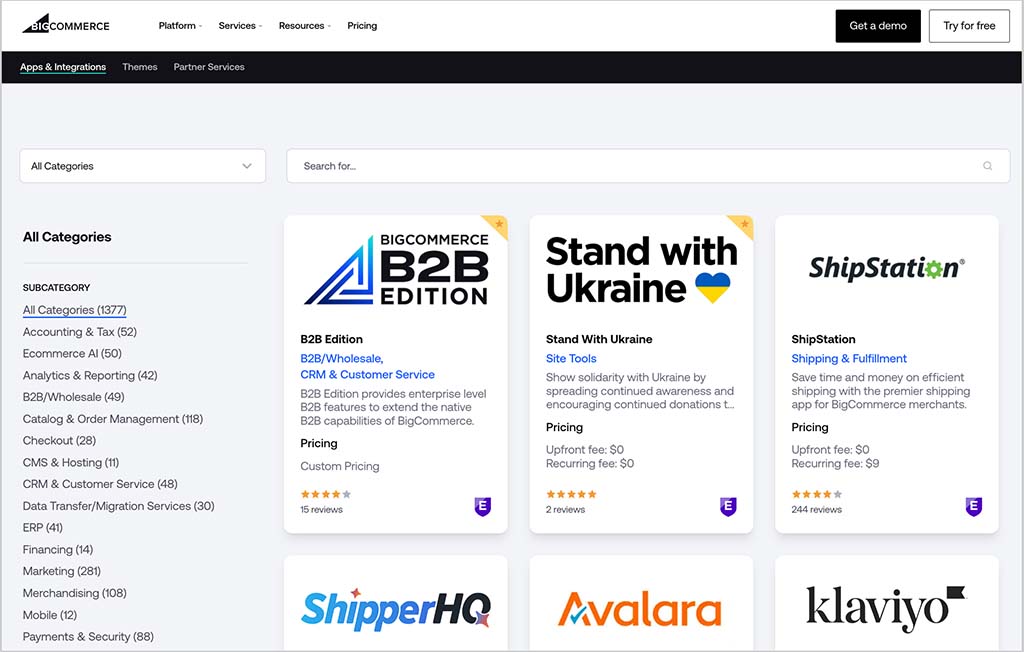Viewport: 1024px width, 652px height.
Task: Filter by B2B/Wholesale (49) subcategory
Action: (73, 397)
